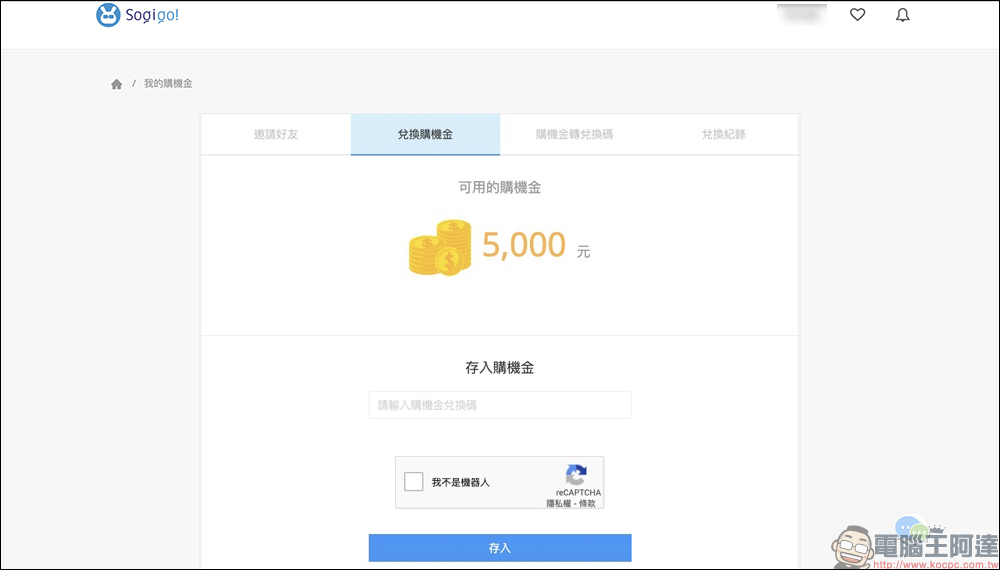1000x570 pixels.
Task: Click the blue 存入 button
Action: tap(500, 548)
